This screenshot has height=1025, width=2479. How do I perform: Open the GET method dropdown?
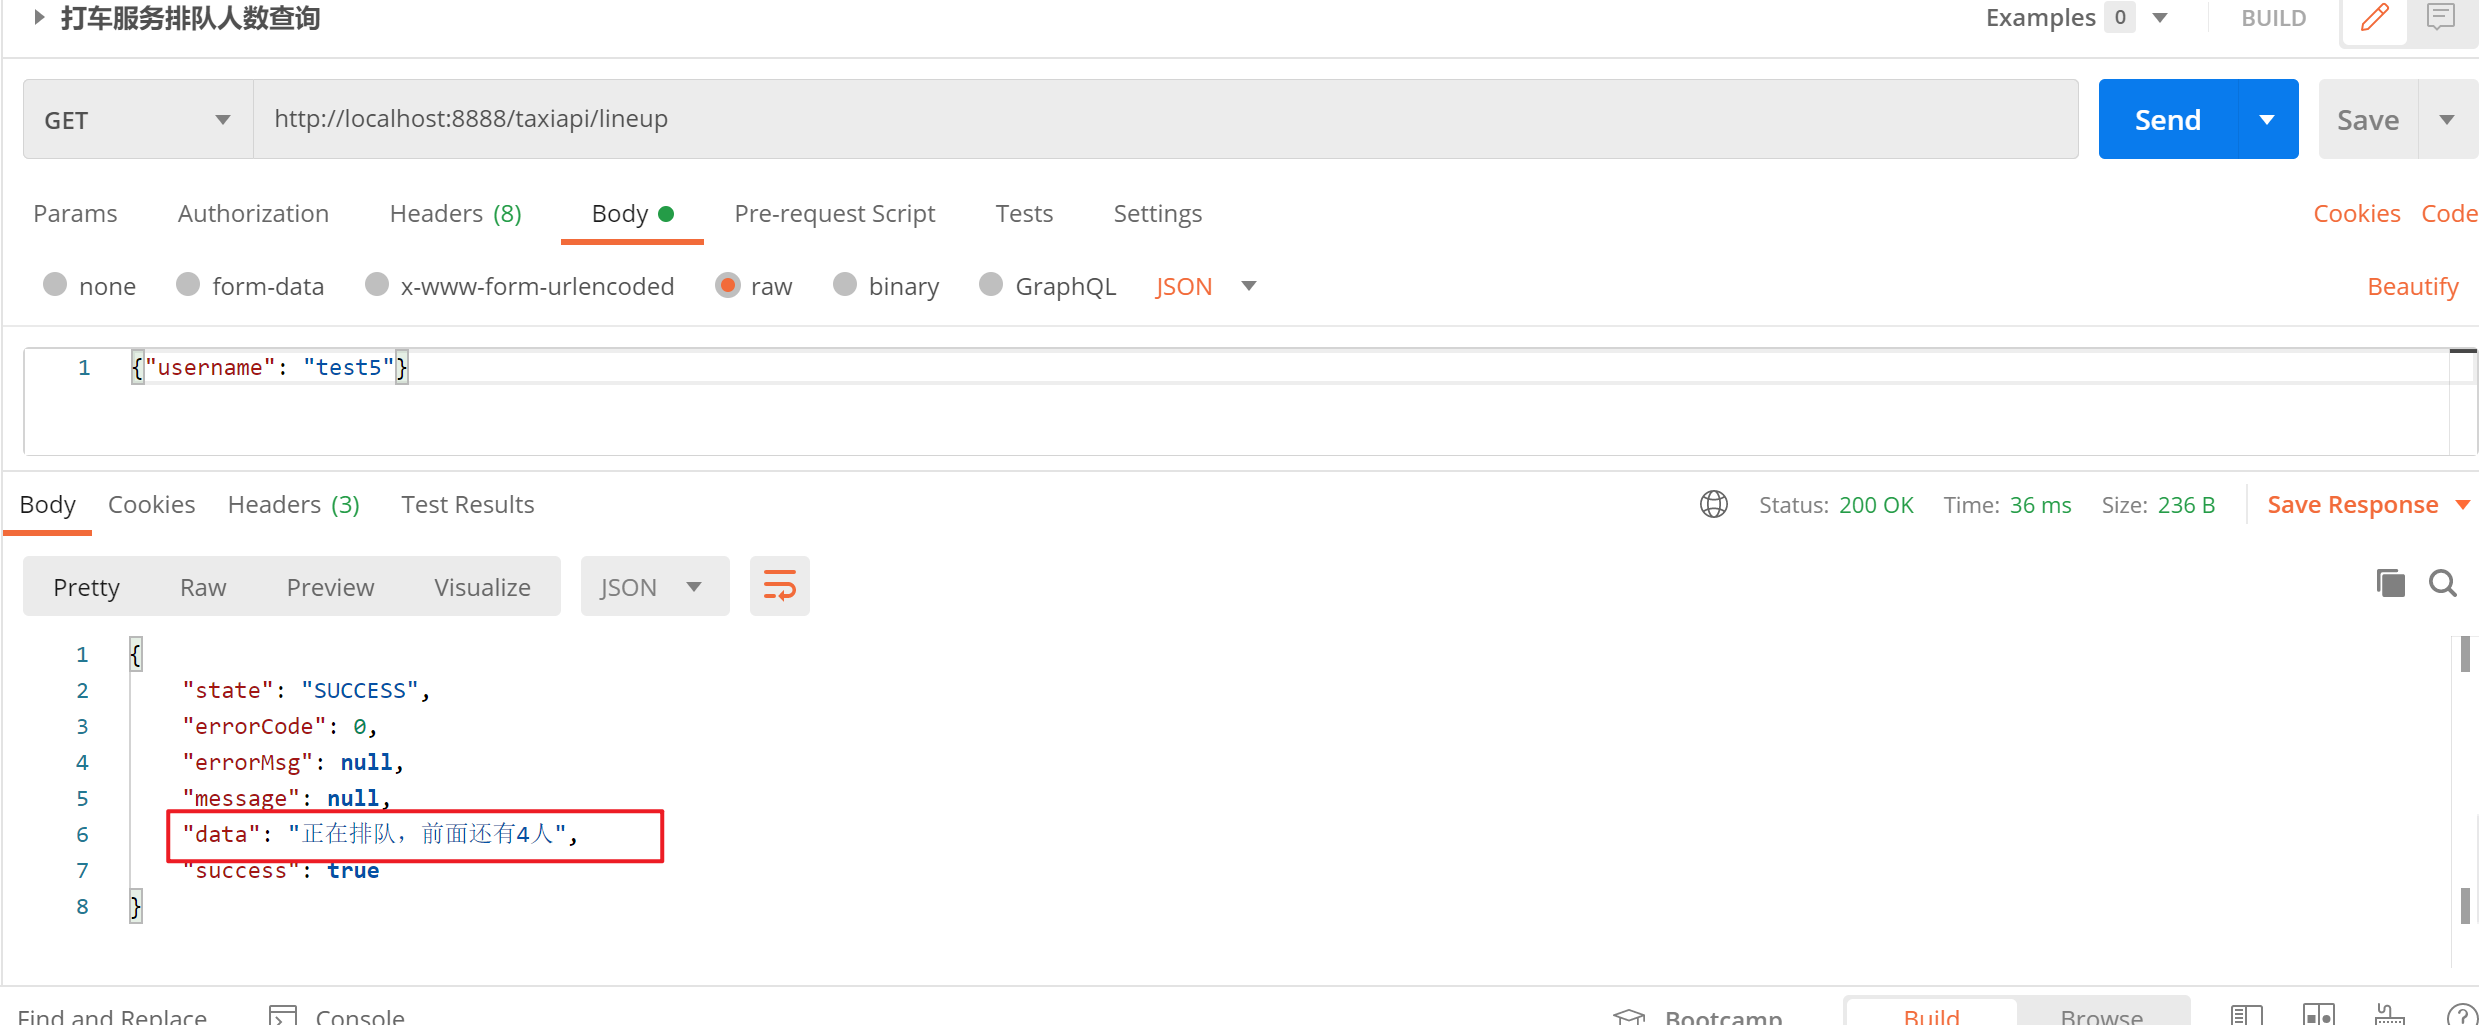click(138, 119)
